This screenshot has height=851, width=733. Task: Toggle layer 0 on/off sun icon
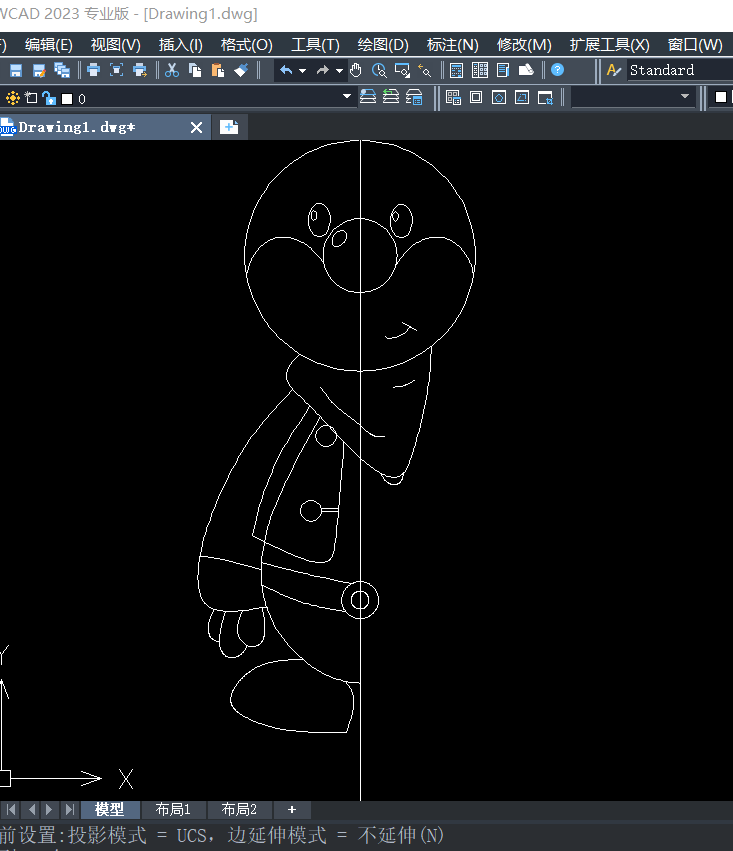pyautogui.click(x=12, y=98)
